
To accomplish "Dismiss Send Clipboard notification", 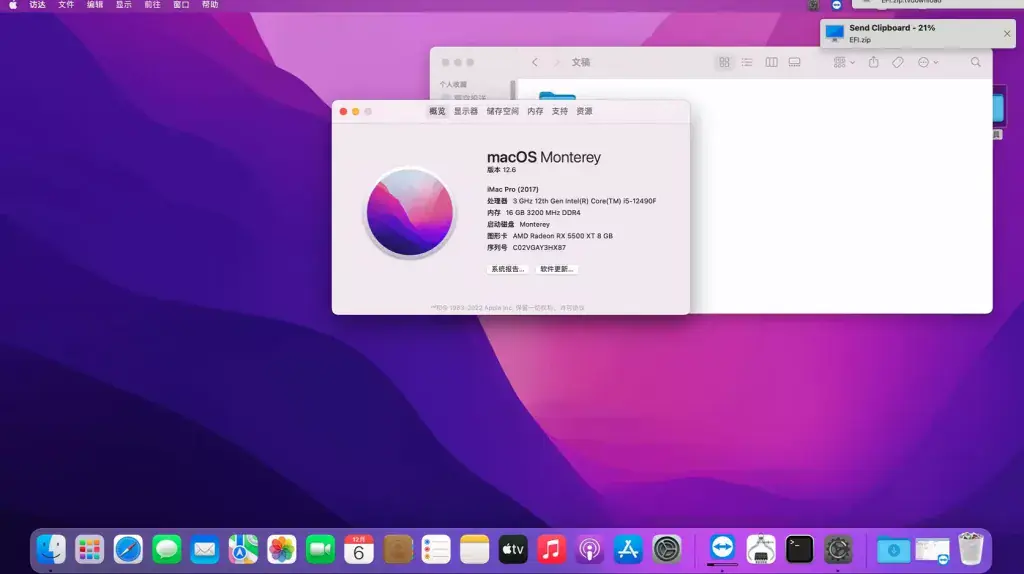I will click(1007, 33).
